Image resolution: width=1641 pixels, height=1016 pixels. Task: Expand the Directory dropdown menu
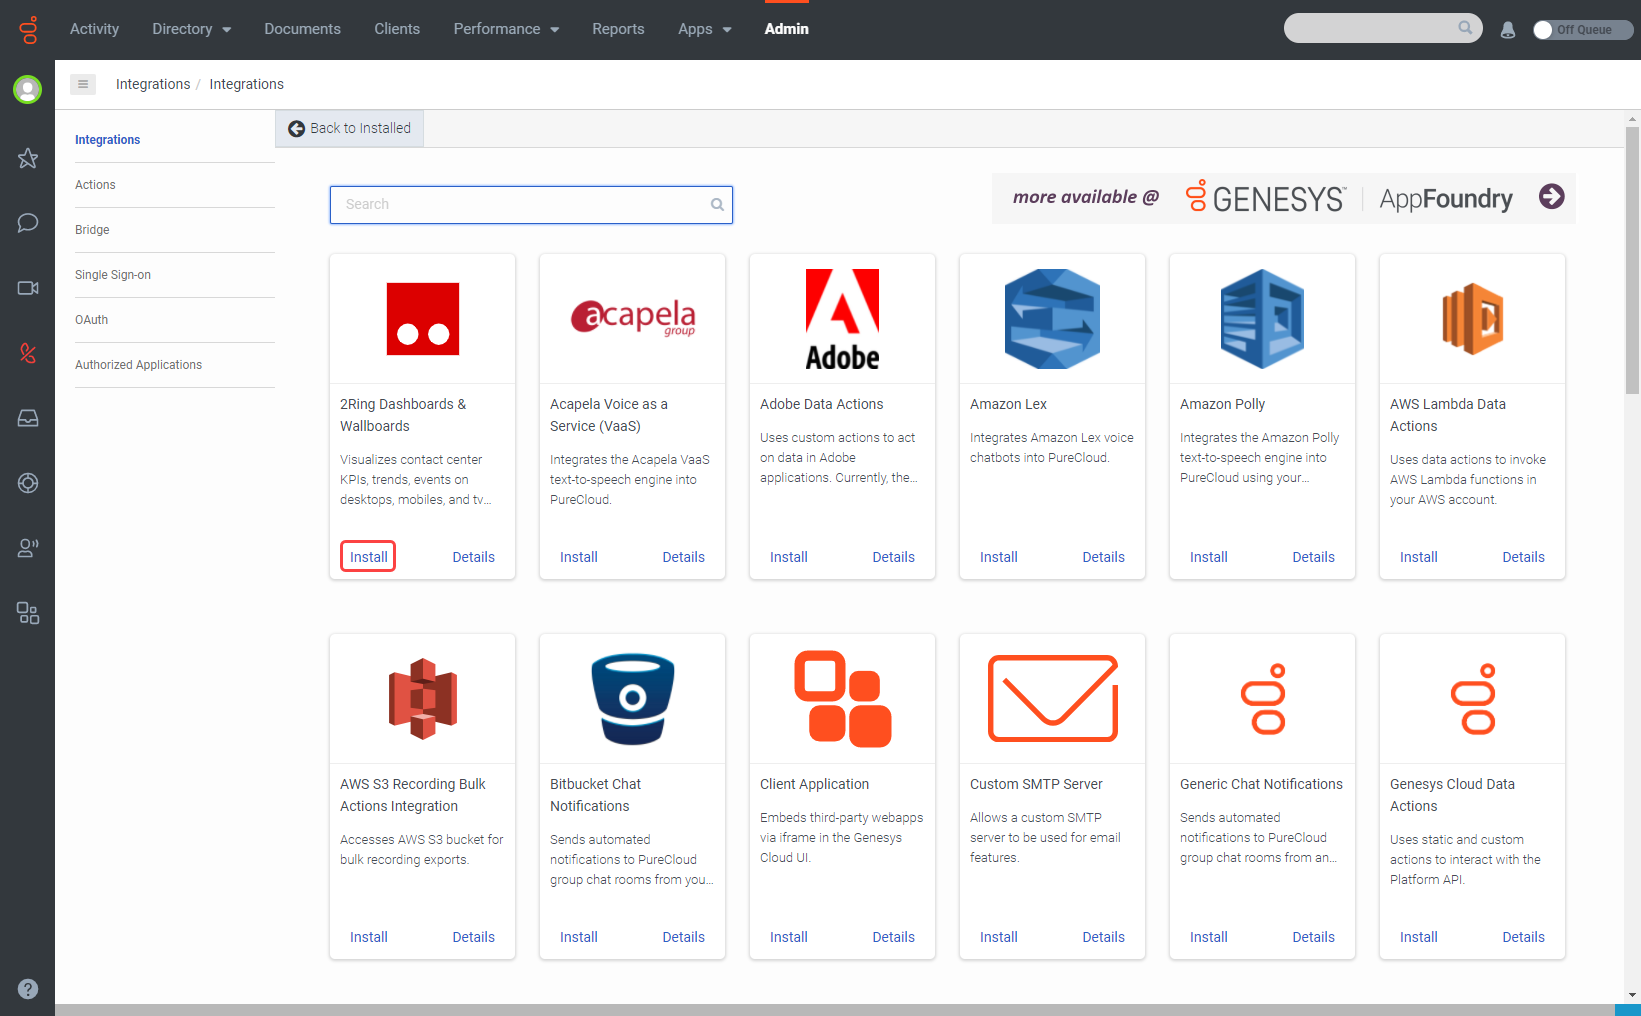point(191,29)
